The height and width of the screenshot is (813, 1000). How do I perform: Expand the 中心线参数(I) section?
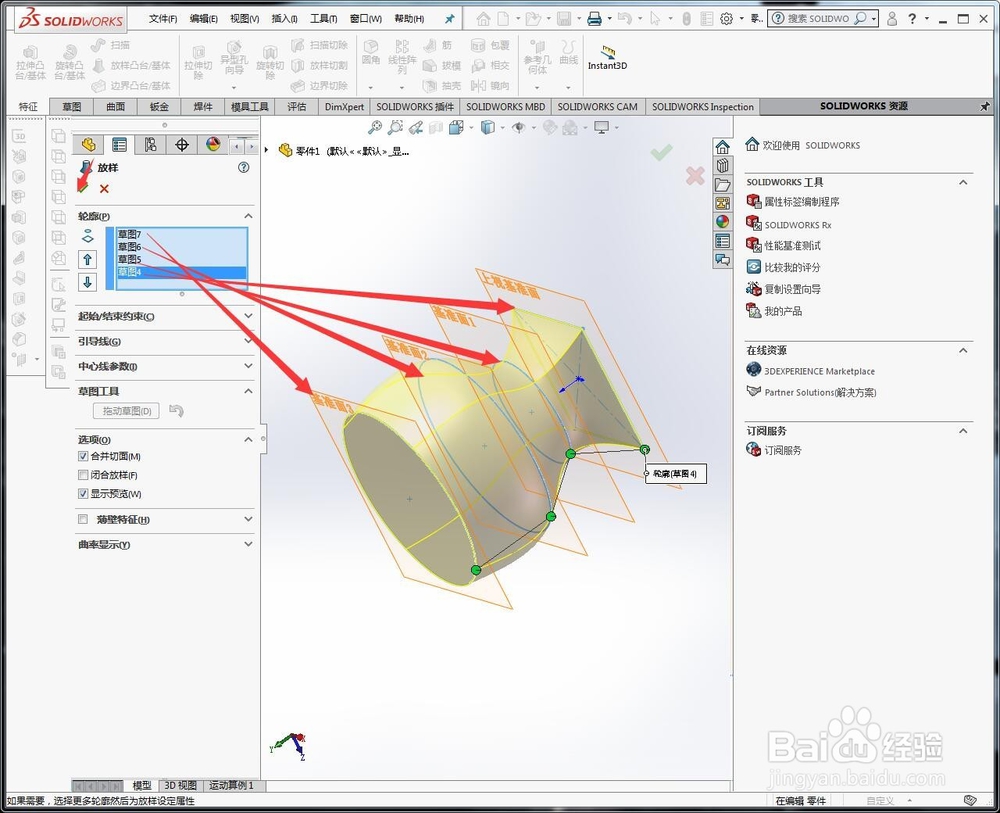pos(248,366)
